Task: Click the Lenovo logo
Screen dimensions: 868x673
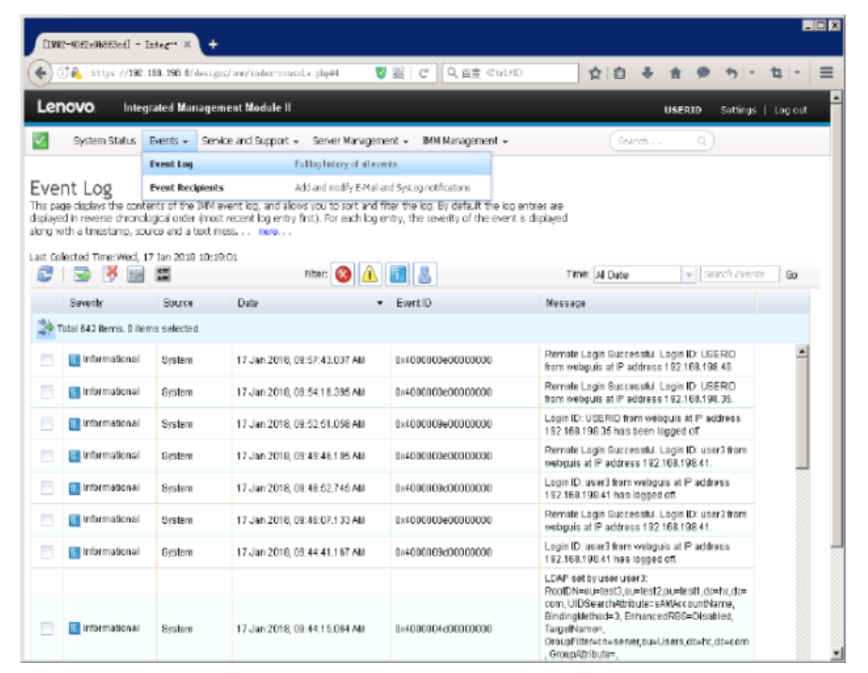Action: [66, 106]
